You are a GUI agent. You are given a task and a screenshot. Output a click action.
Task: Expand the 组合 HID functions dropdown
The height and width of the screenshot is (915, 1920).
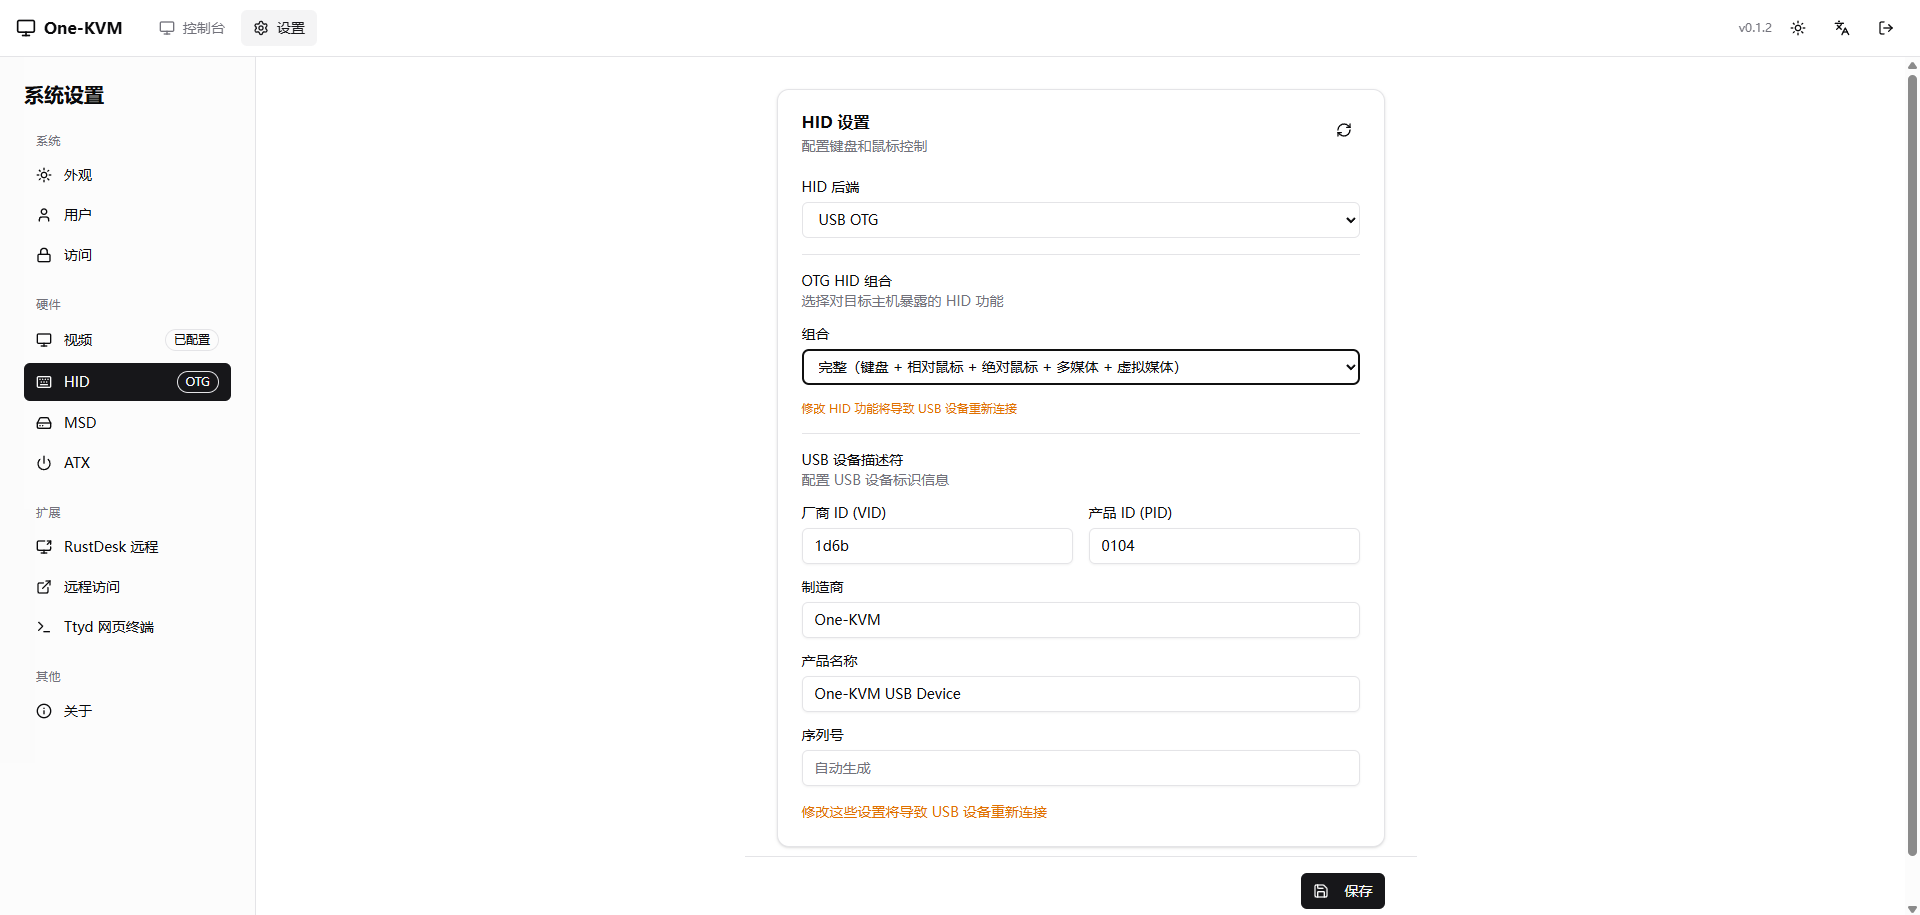(x=1080, y=367)
